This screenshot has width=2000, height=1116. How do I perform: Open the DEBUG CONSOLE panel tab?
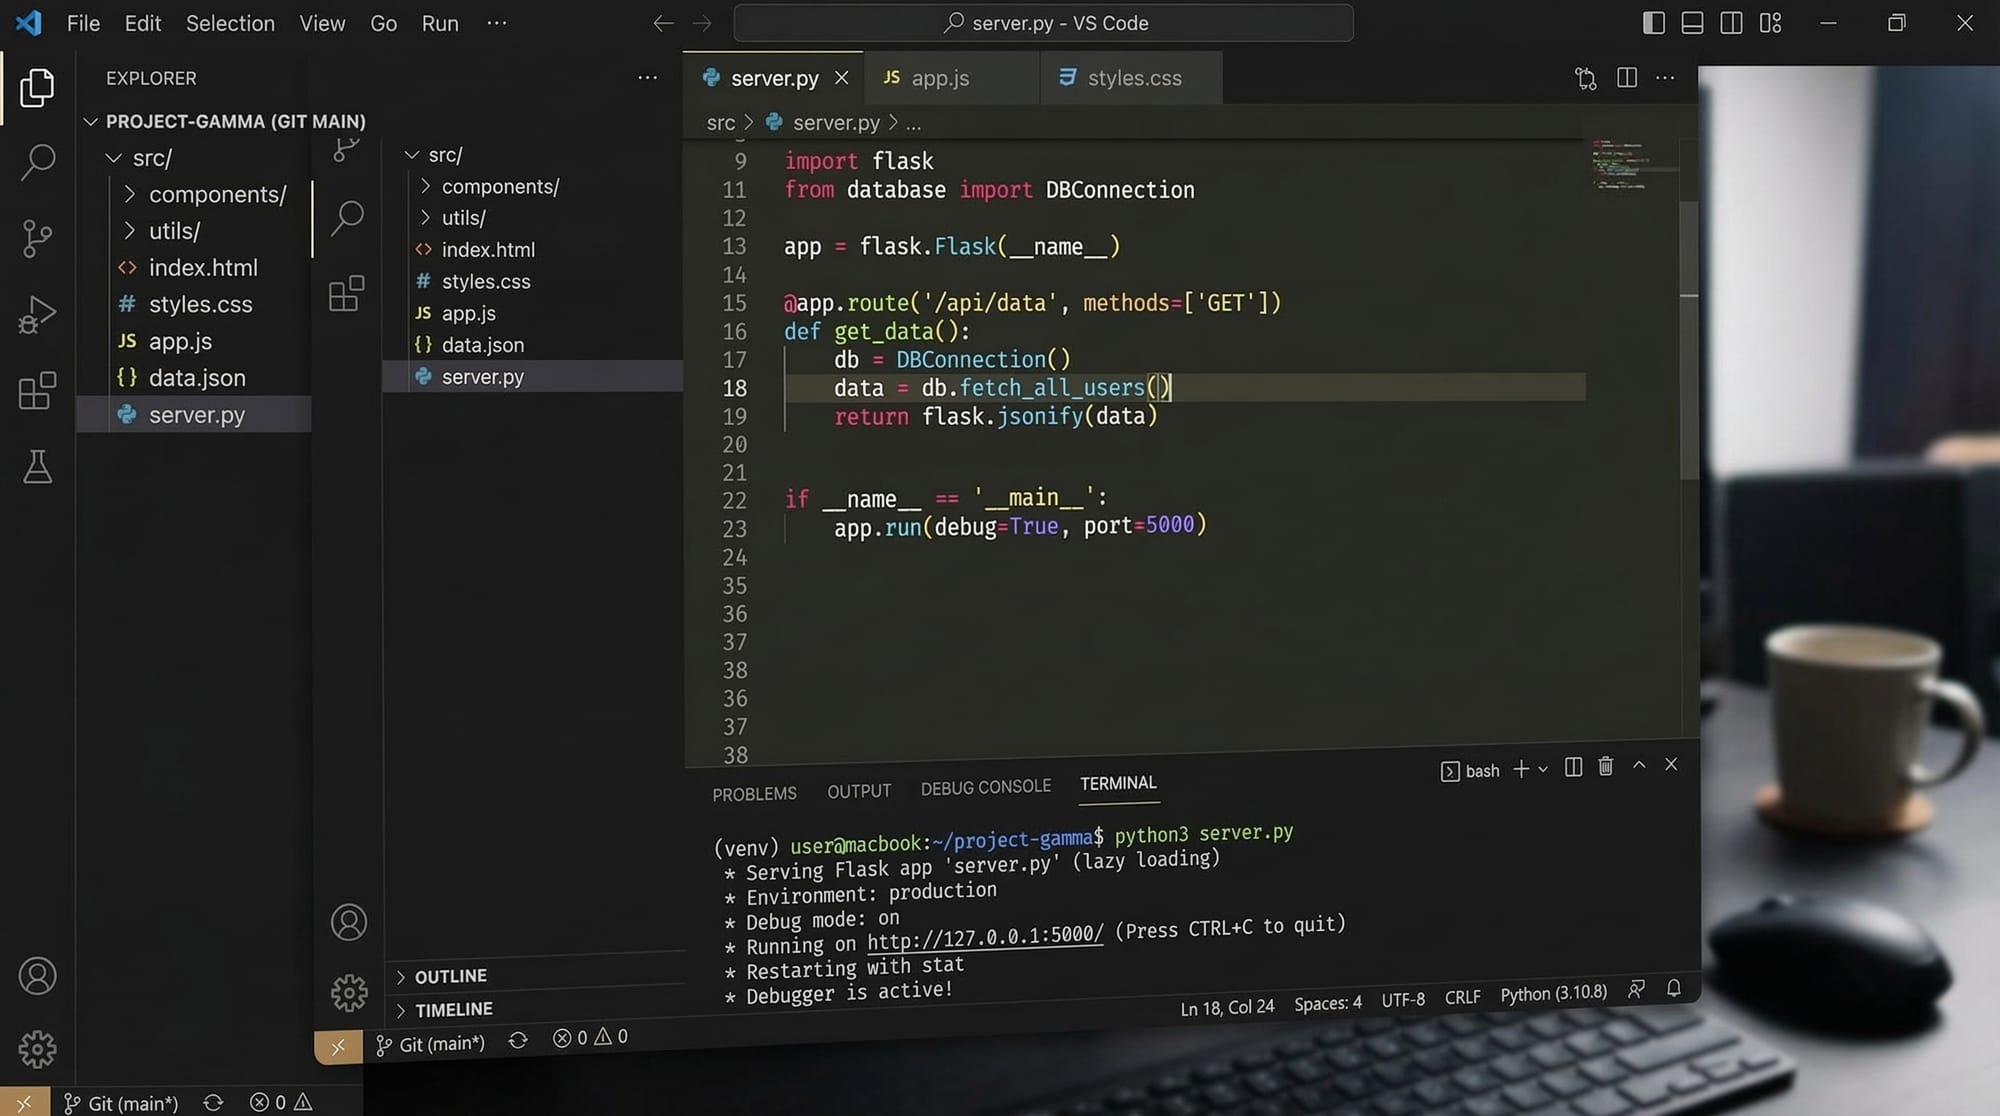pyautogui.click(x=985, y=788)
